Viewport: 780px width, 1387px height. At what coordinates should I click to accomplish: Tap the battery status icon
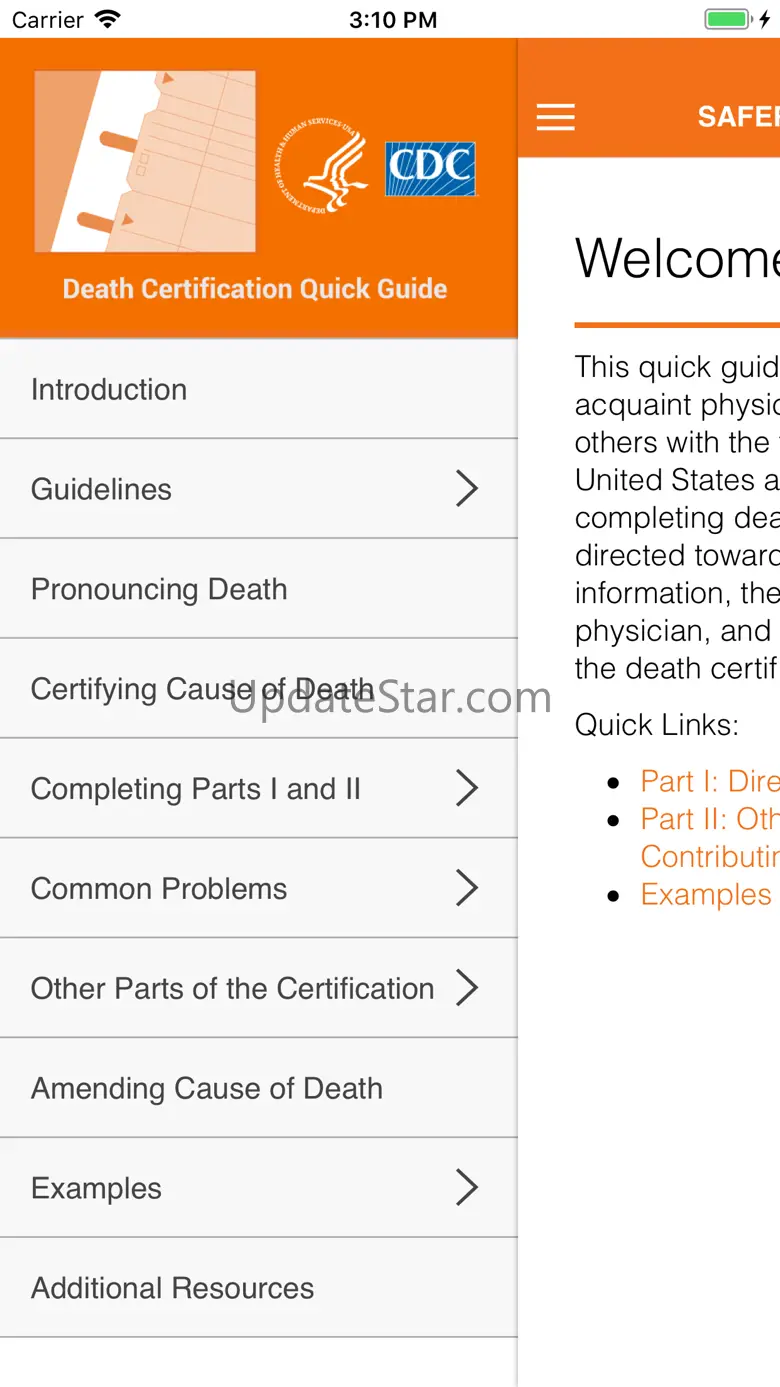tap(728, 19)
